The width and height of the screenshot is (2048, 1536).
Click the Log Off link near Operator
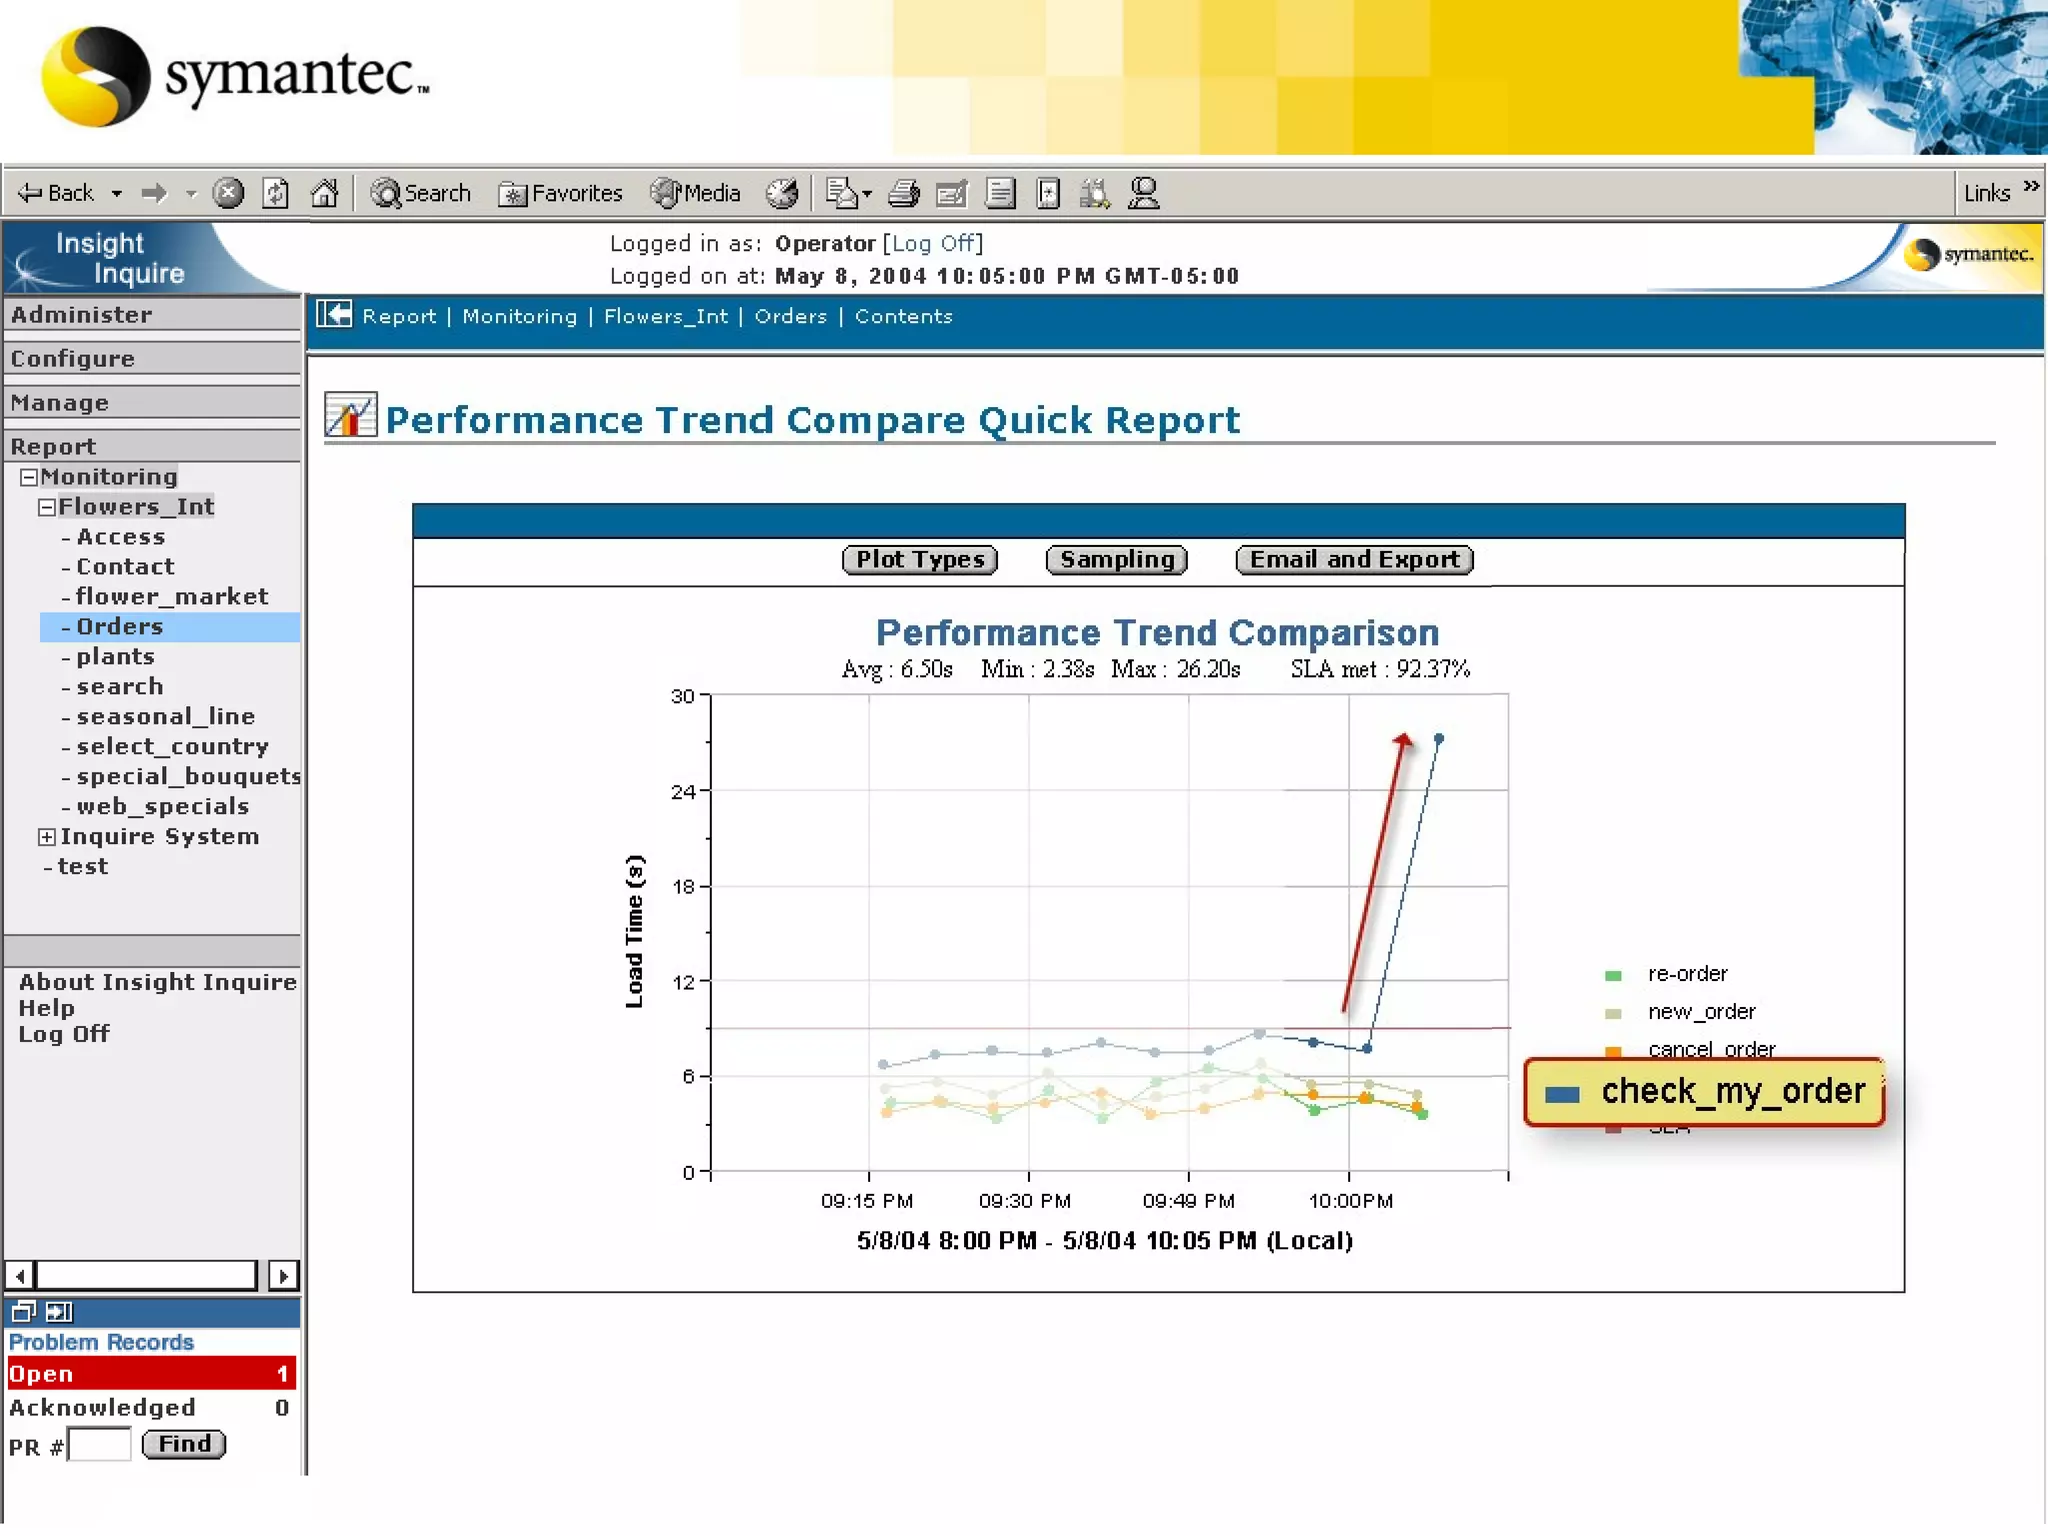tap(932, 244)
